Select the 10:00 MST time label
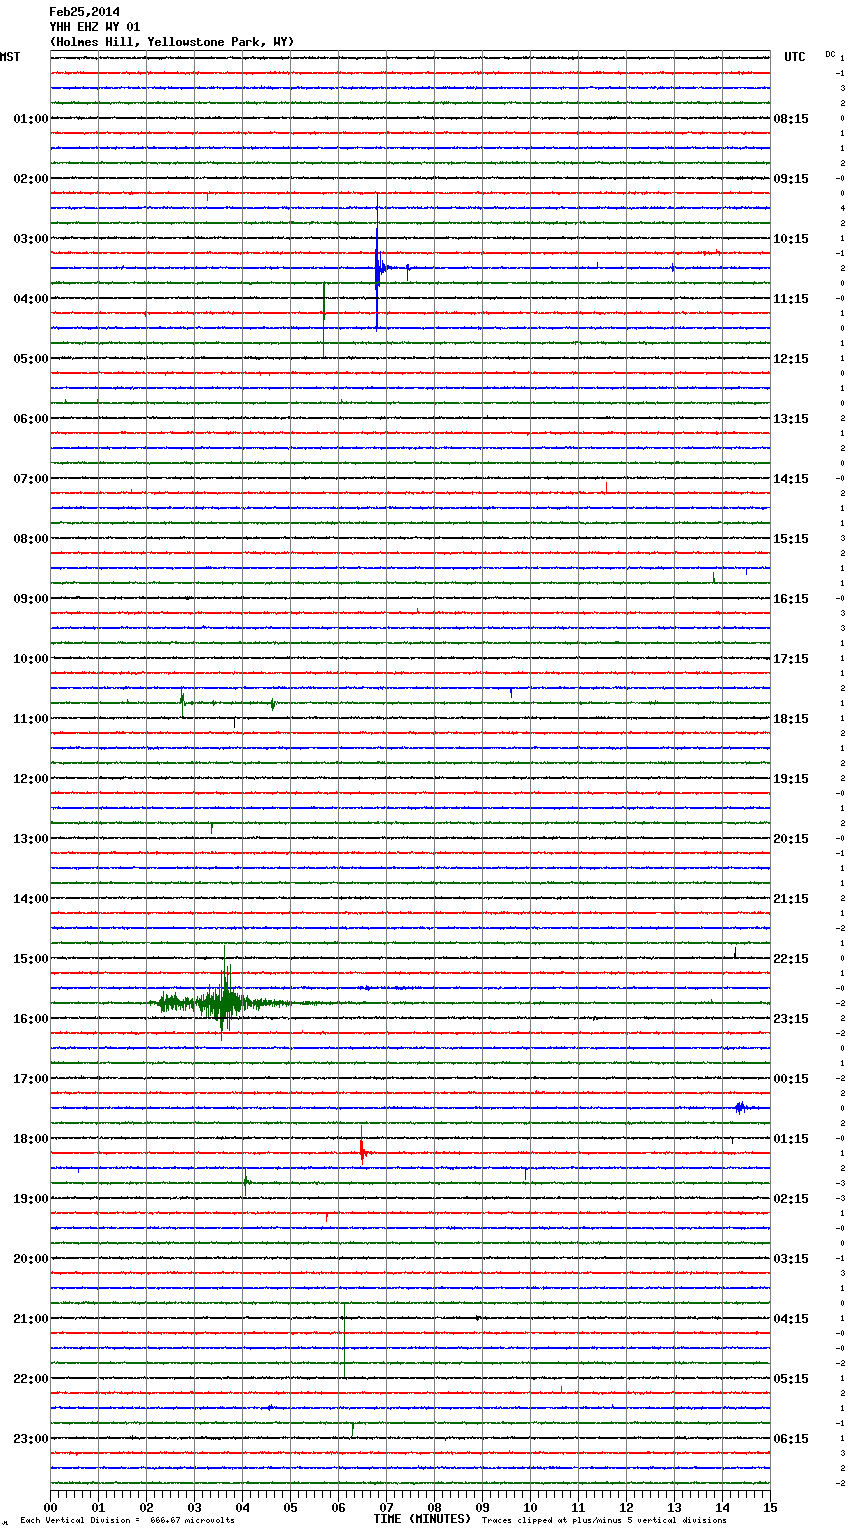850x1534 pixels. click(x=31, y=659)
